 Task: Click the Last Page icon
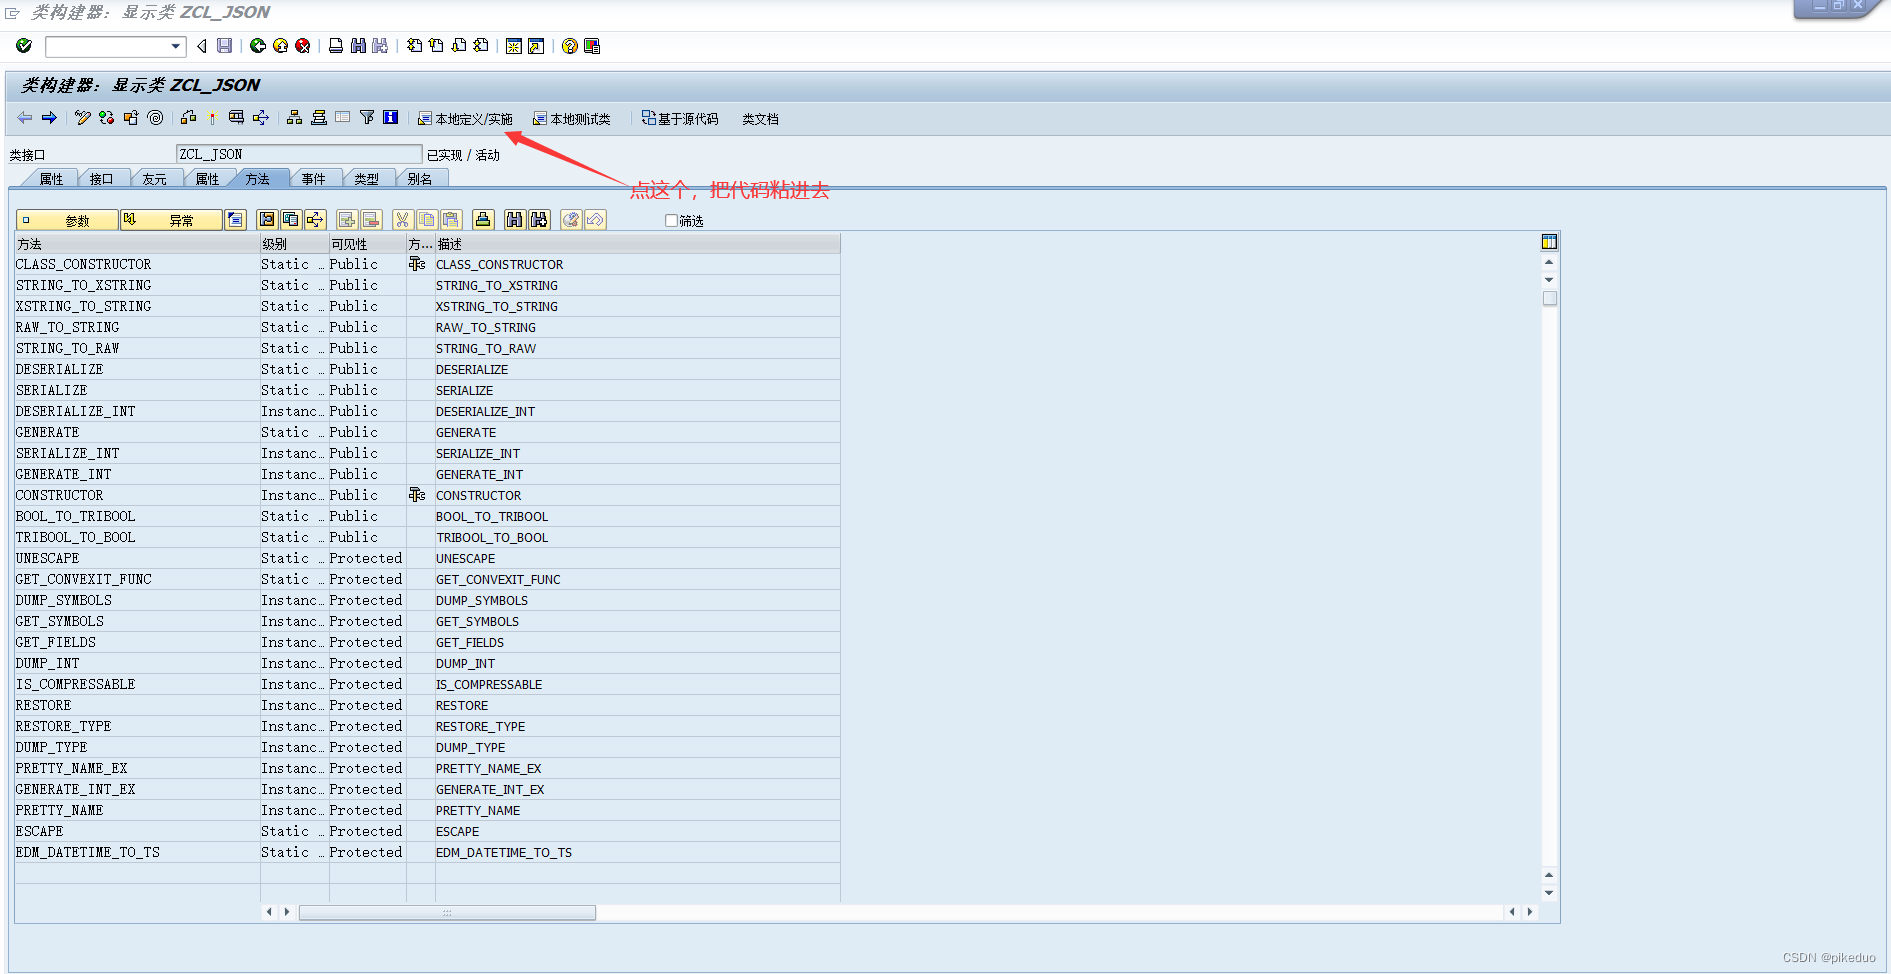point(480,46)
